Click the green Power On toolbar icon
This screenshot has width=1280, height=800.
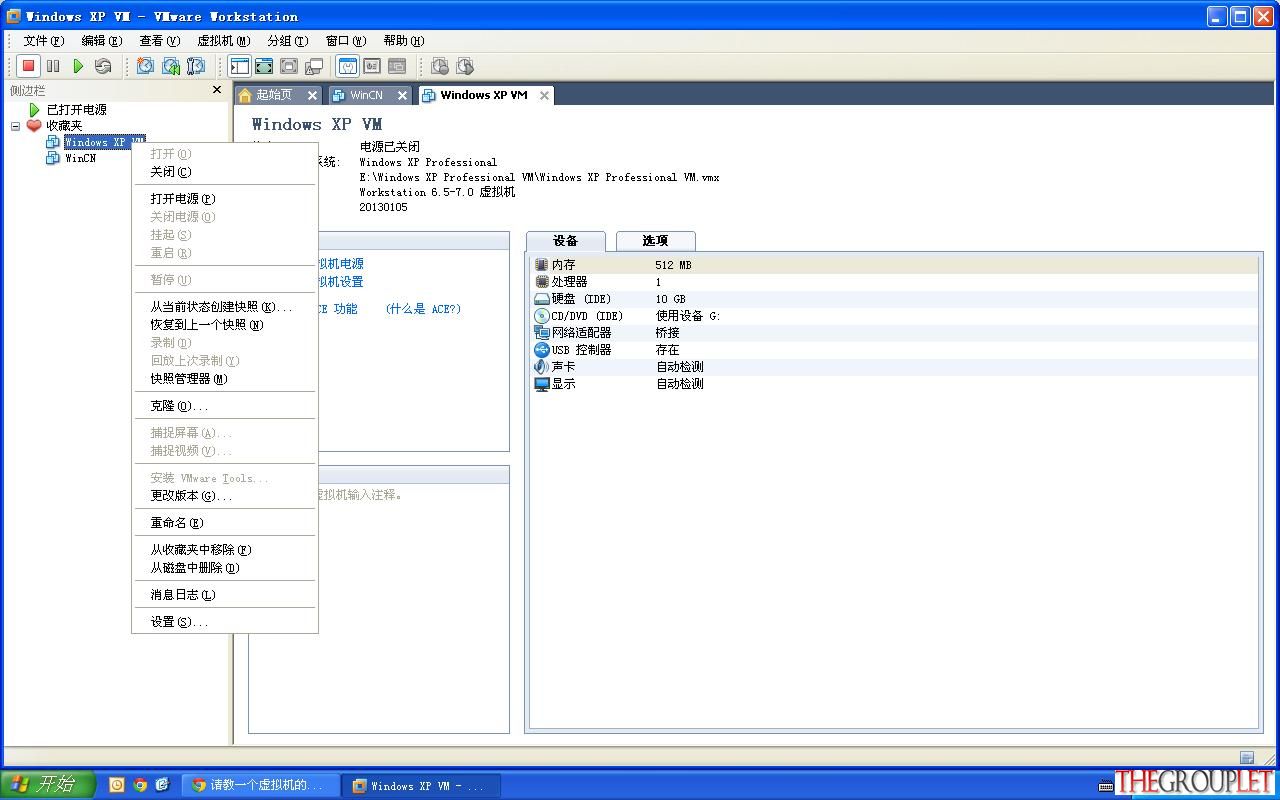click(78, 66)
